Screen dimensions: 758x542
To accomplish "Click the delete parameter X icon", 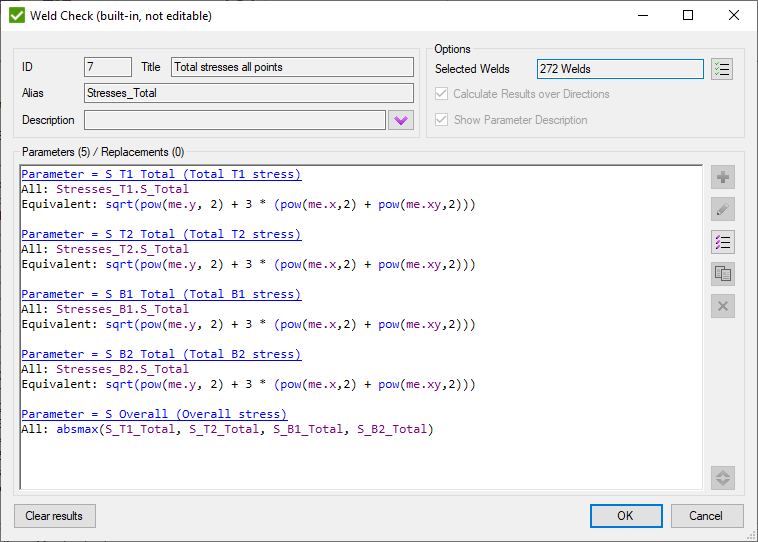I will pyautogui.click(x=722, y=306).
